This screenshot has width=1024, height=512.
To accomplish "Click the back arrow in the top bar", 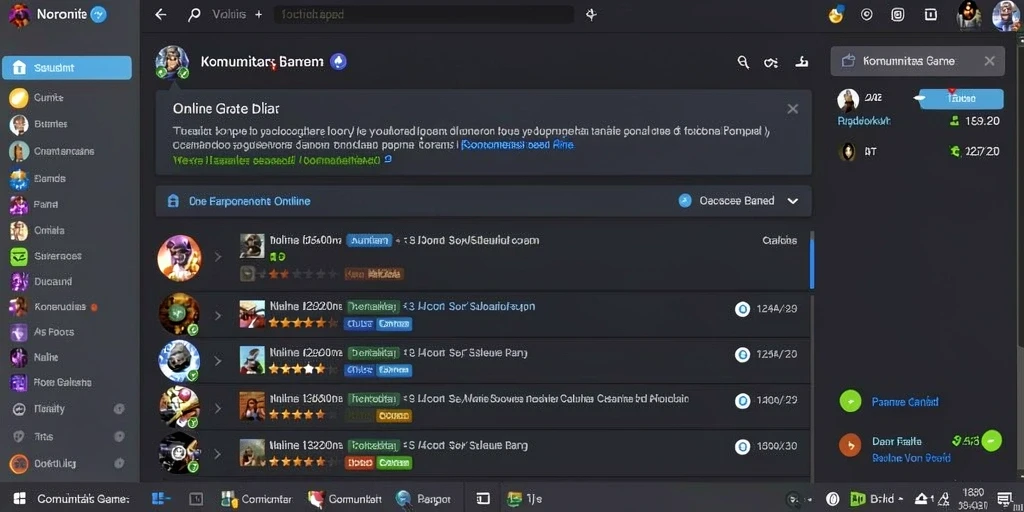I will coord(161,14).
